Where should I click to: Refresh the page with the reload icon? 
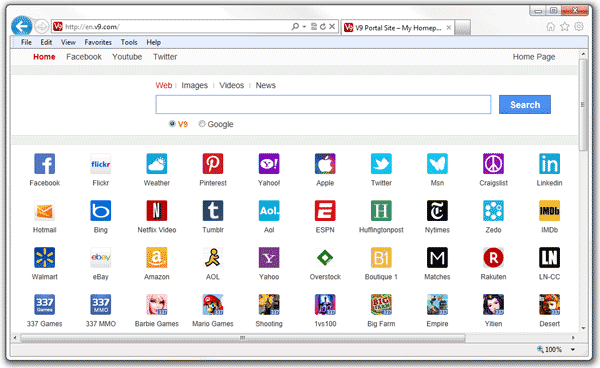click(x=323, y=26)
